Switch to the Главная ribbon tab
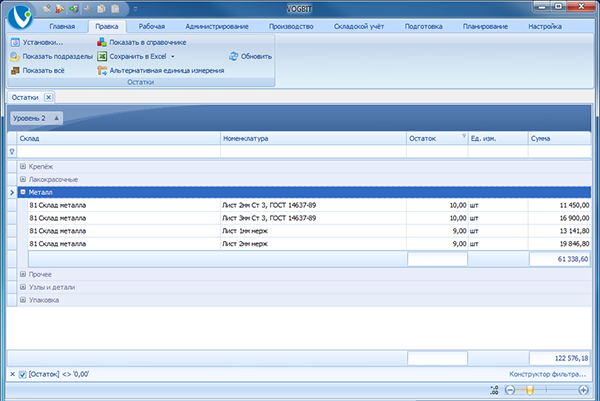Viewport: 600px width, 401px height. point(63,27)
